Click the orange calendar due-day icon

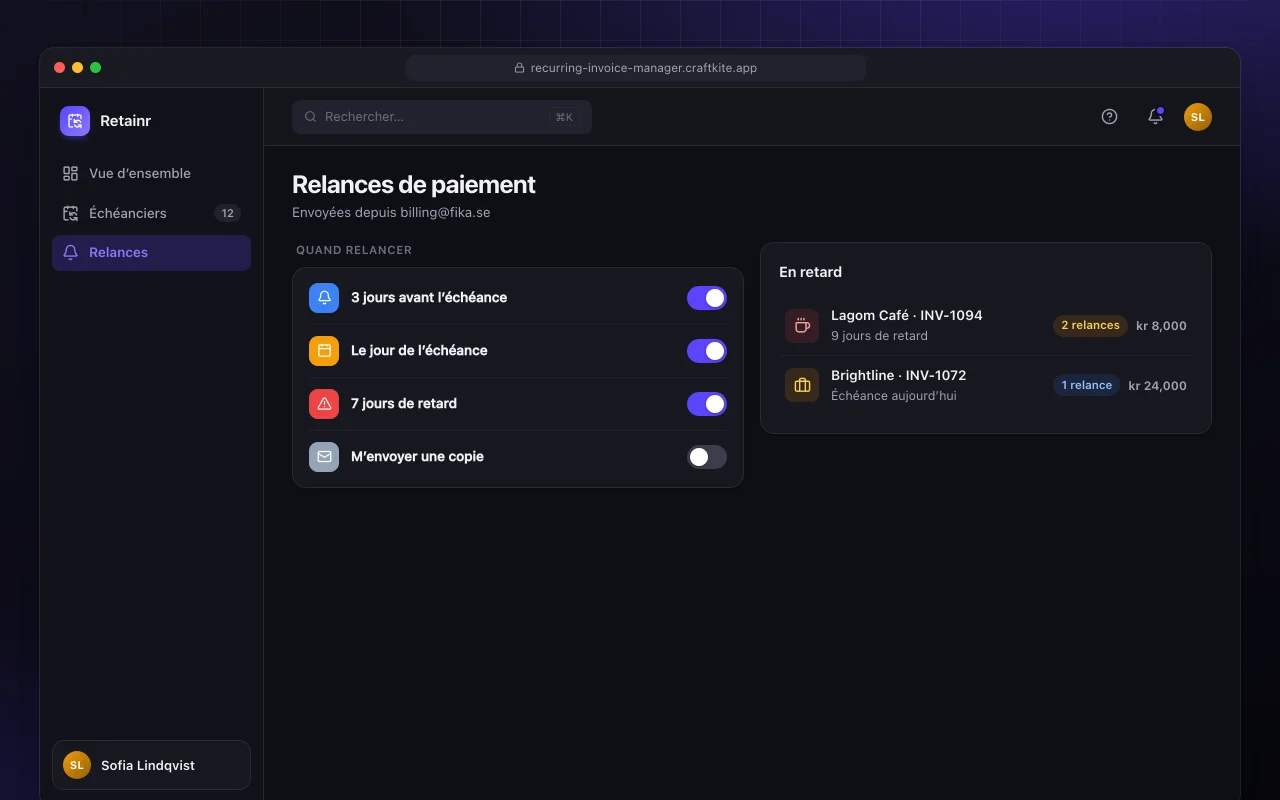pyautogui.click(x=324, y=351)
